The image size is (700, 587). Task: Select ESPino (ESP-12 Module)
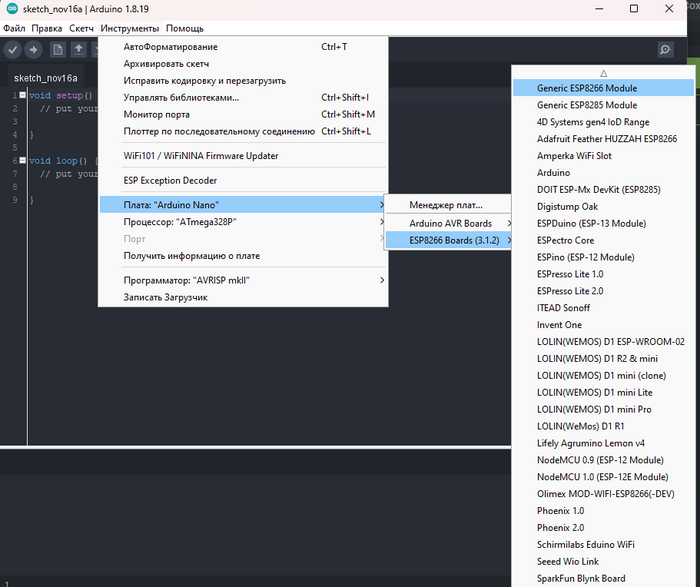604,257
